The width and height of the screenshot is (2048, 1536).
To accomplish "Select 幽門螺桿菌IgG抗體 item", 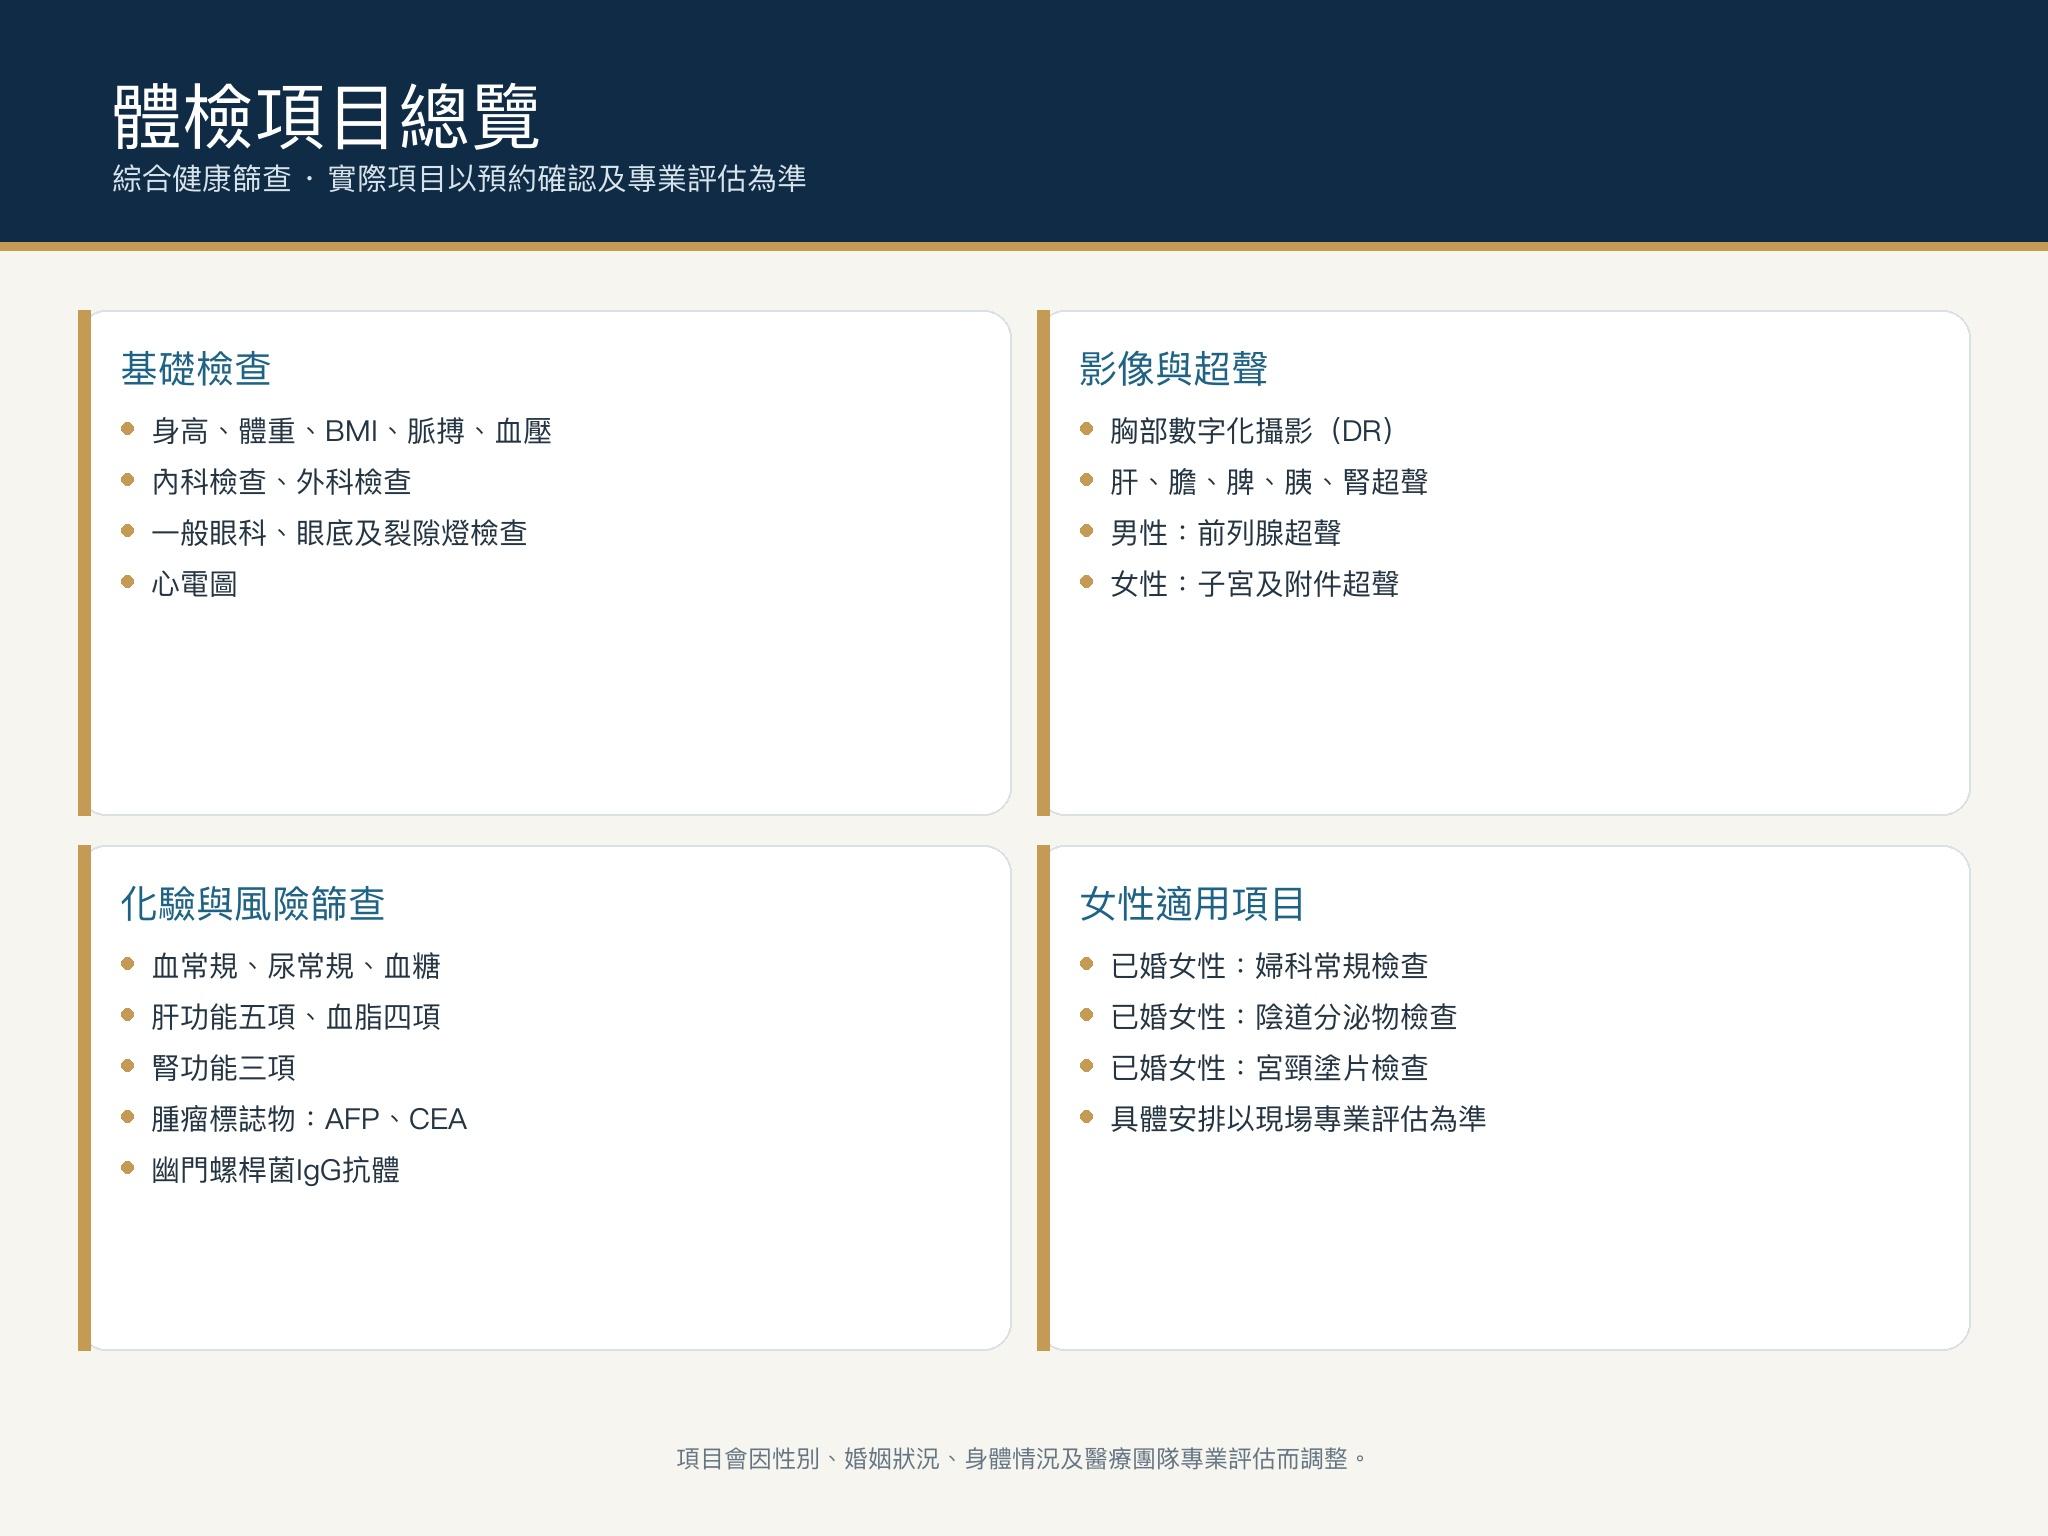I will [x=275, y=1170].
